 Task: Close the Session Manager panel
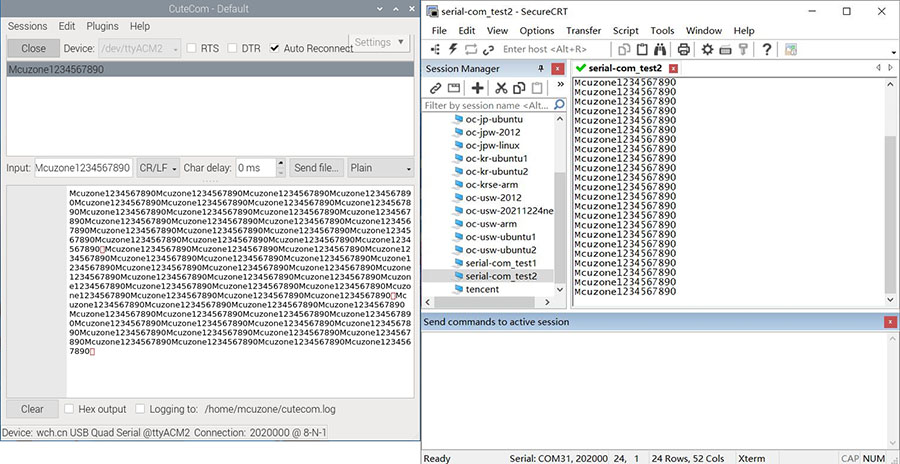click(557, 69)
